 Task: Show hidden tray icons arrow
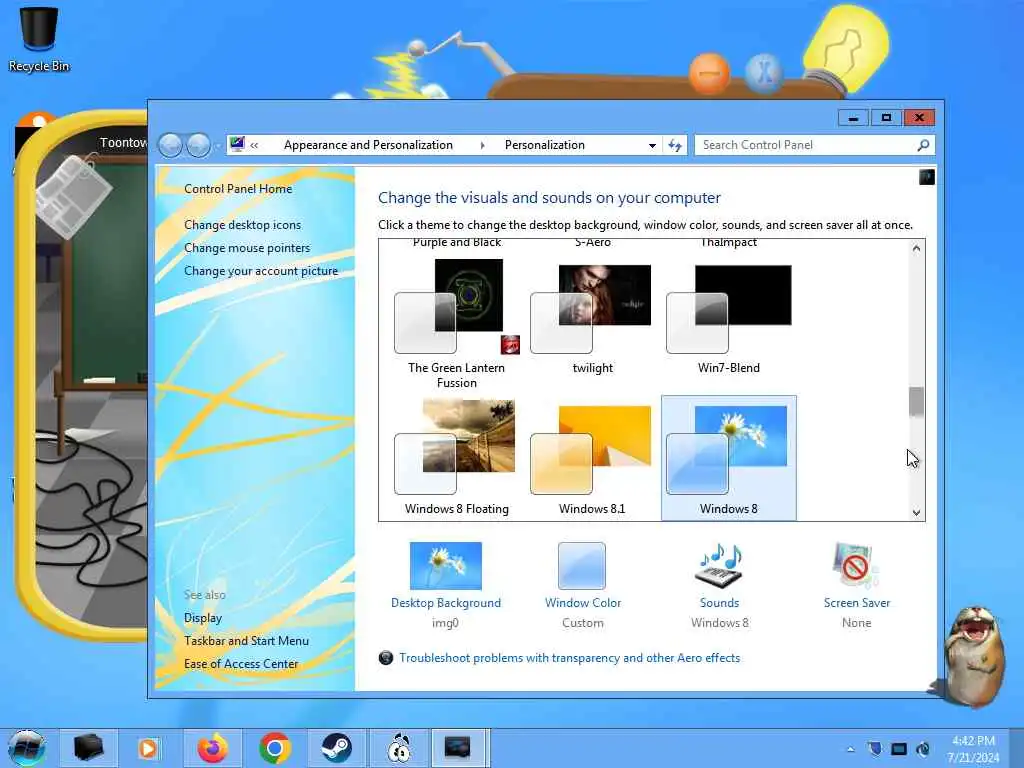(850, 749)
